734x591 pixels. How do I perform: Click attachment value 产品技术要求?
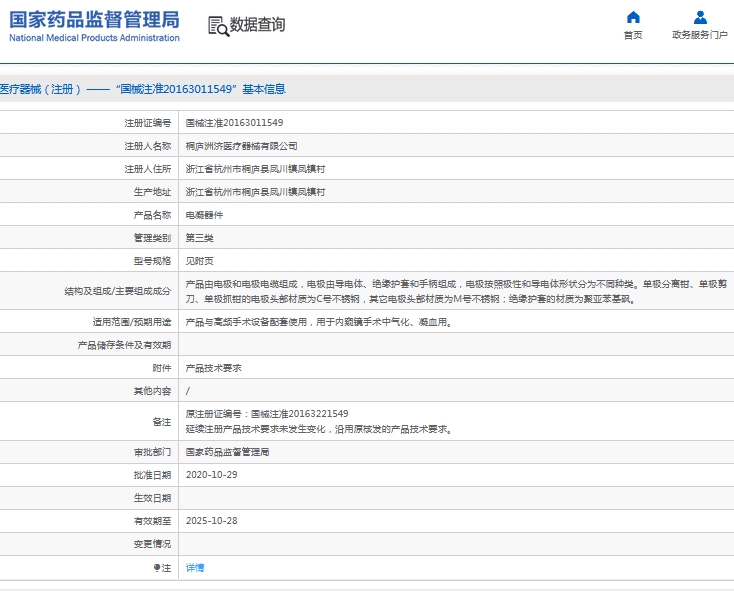[213, 368]
